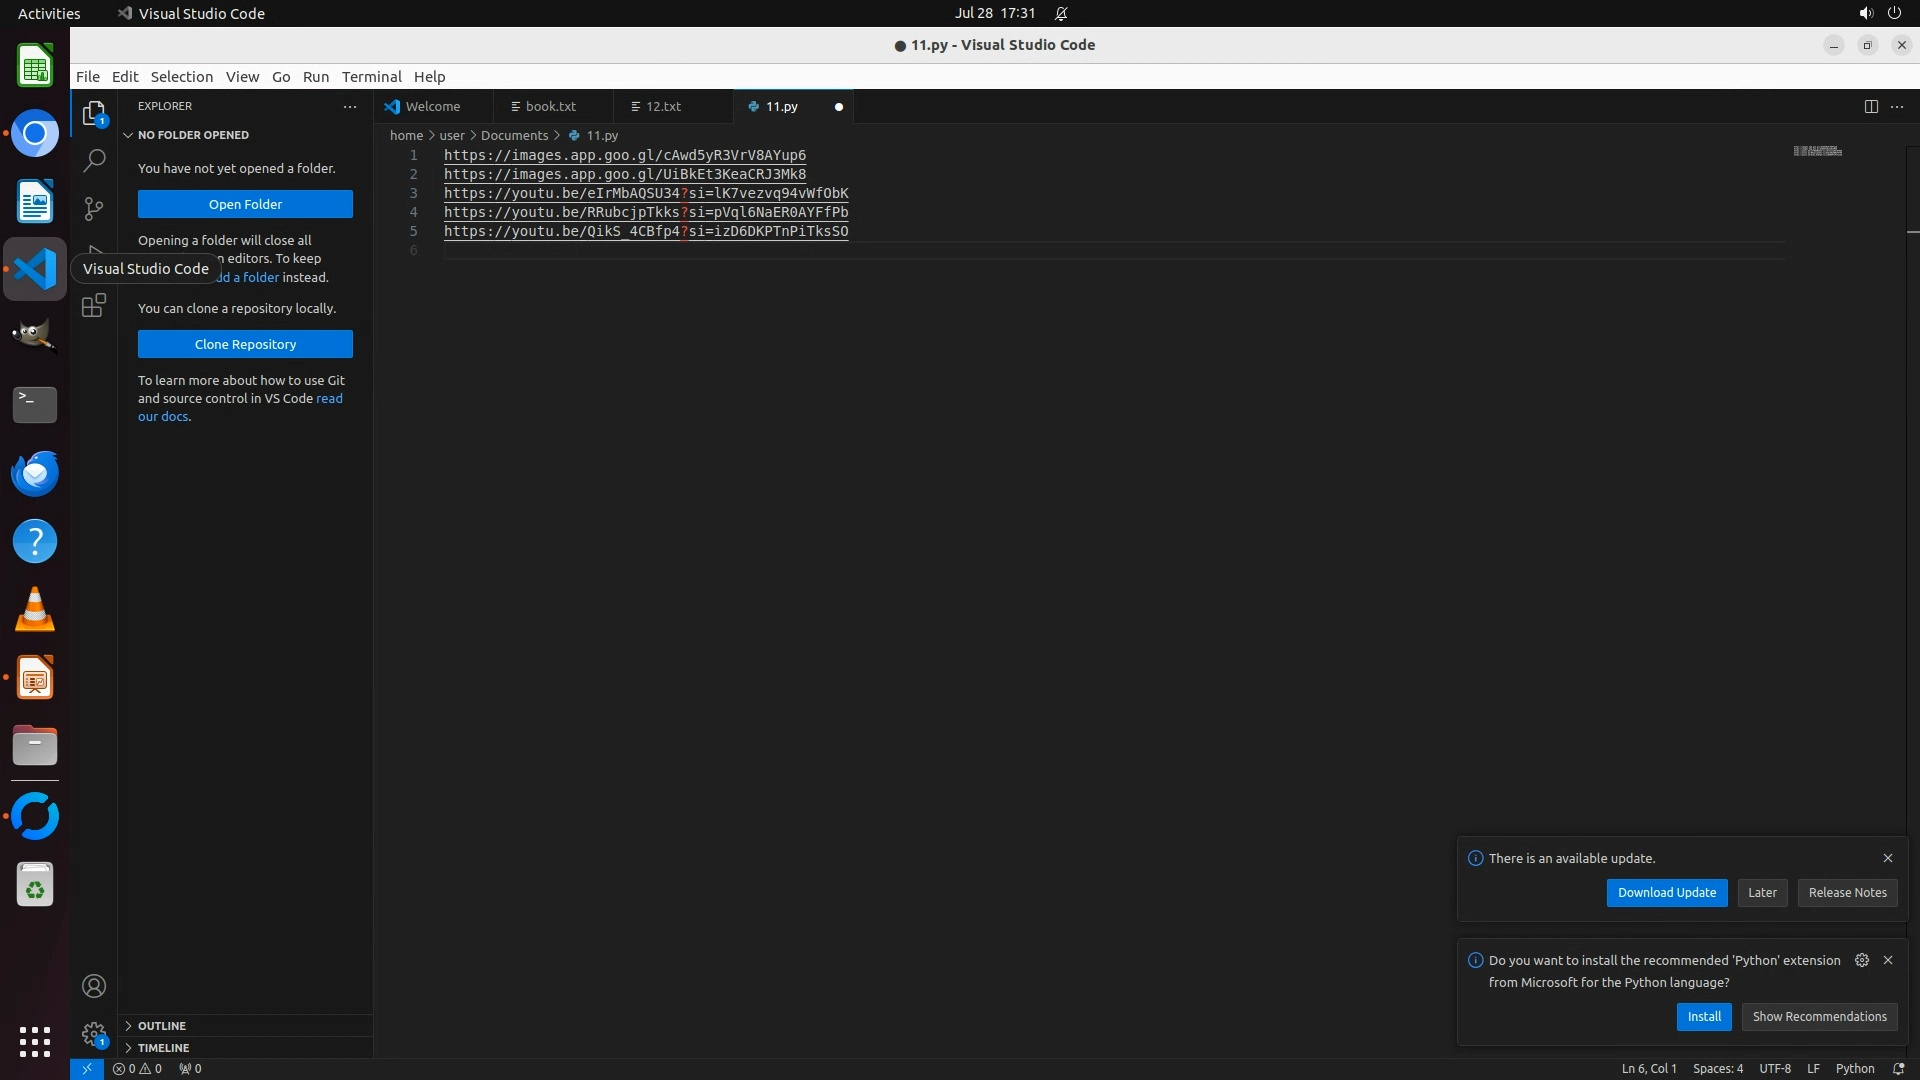
Task: Click the Accounts icon in activity bar
Action: [94, 986]
